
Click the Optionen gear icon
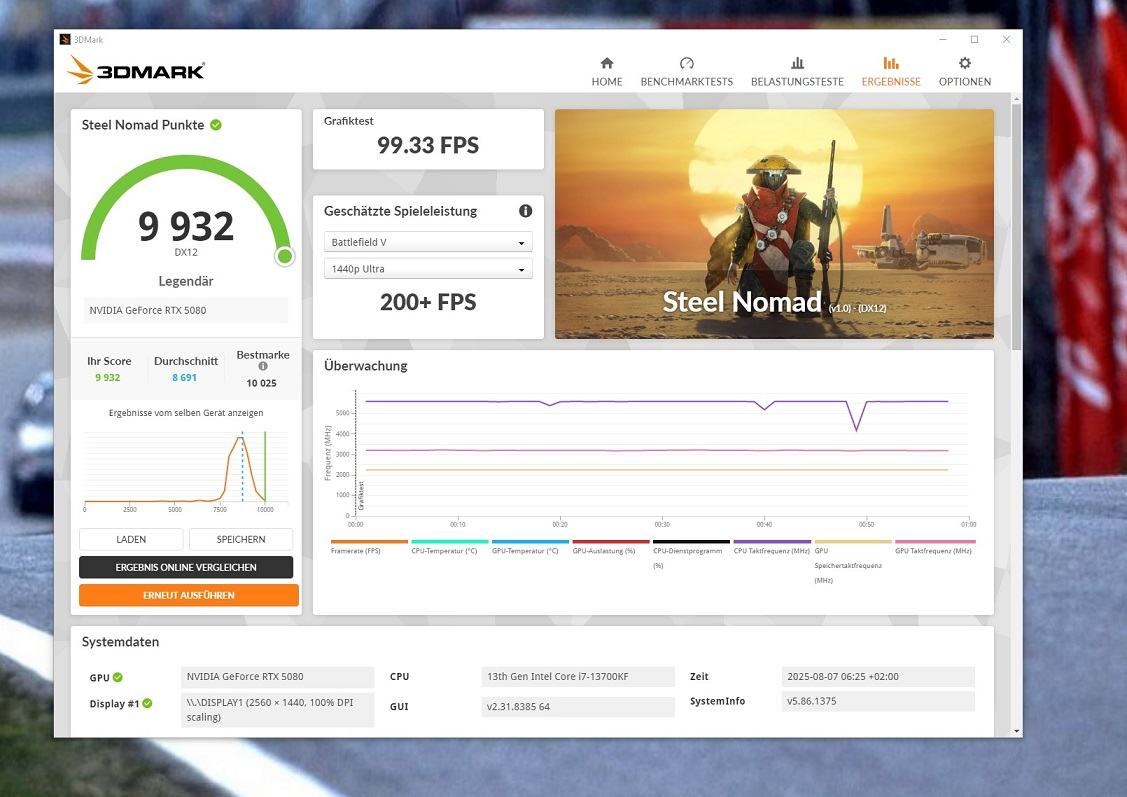tap(965, 63)
